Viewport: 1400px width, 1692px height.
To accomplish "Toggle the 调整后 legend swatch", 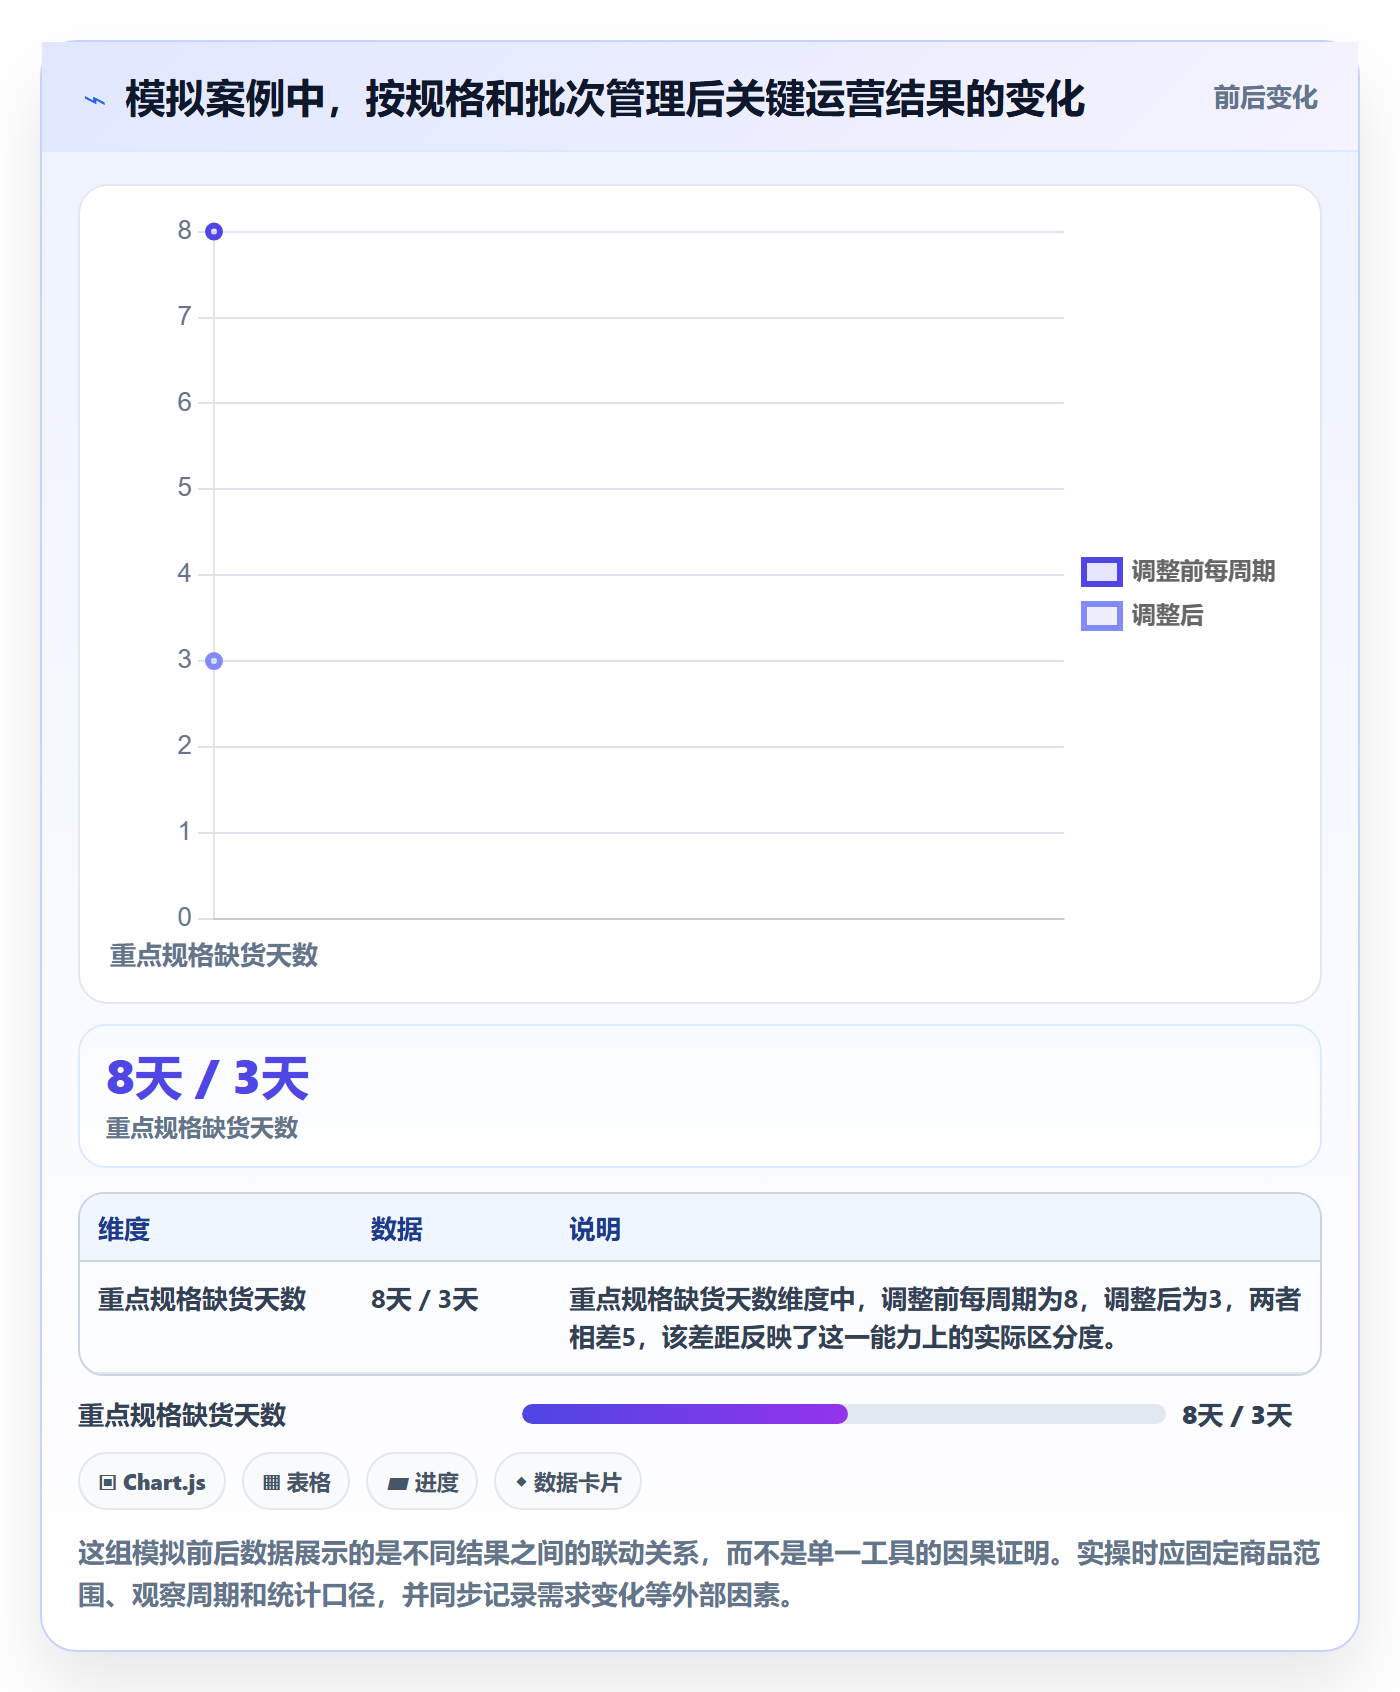I will pyautogui.click(x=1101, y=616).
